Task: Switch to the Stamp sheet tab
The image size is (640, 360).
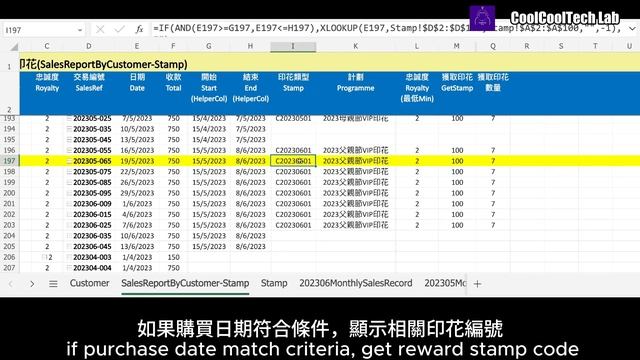Action: point(274,283)
